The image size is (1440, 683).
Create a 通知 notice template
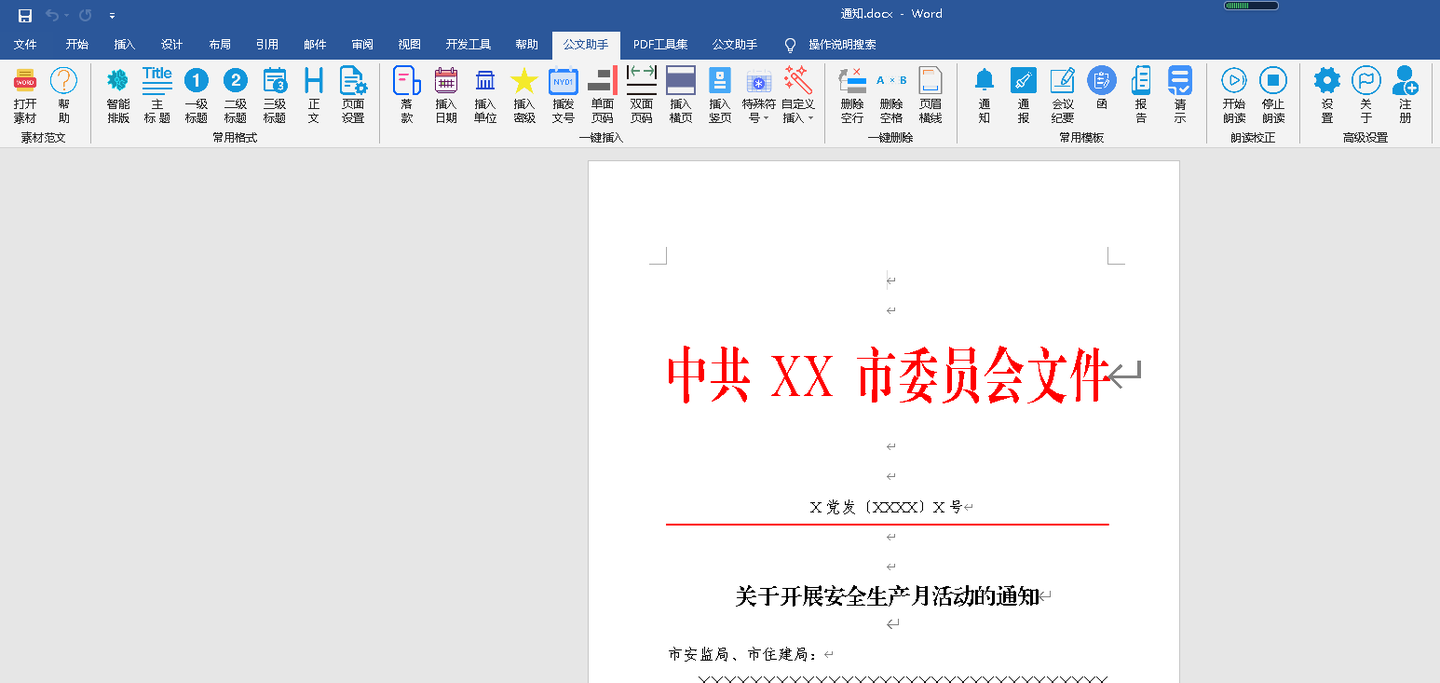tap(983, 95)
